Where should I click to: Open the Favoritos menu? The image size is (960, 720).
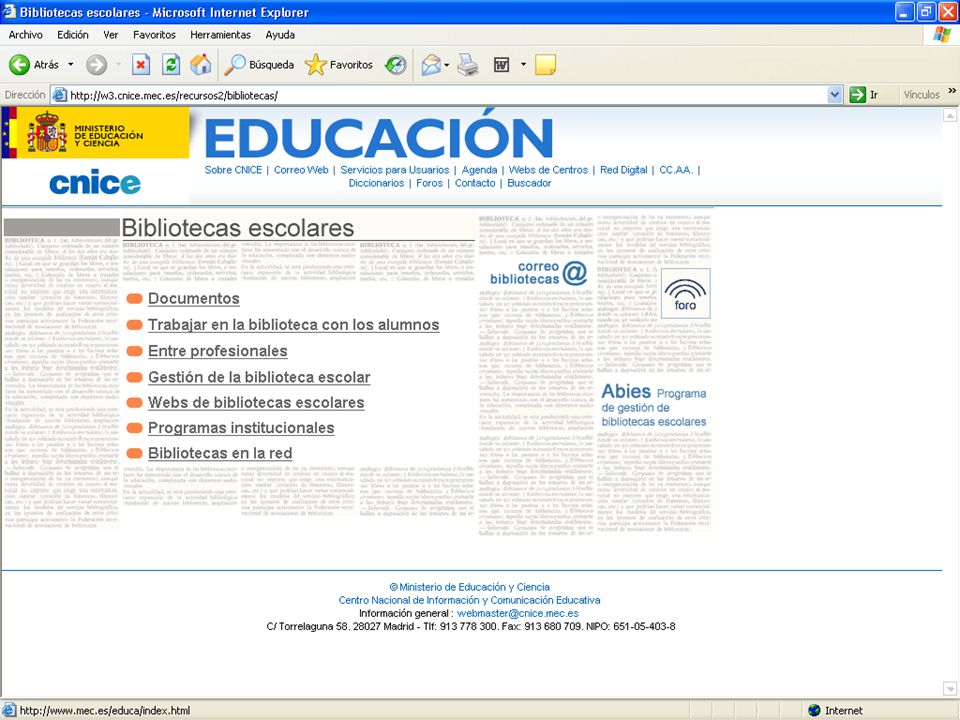pos(154,35)
